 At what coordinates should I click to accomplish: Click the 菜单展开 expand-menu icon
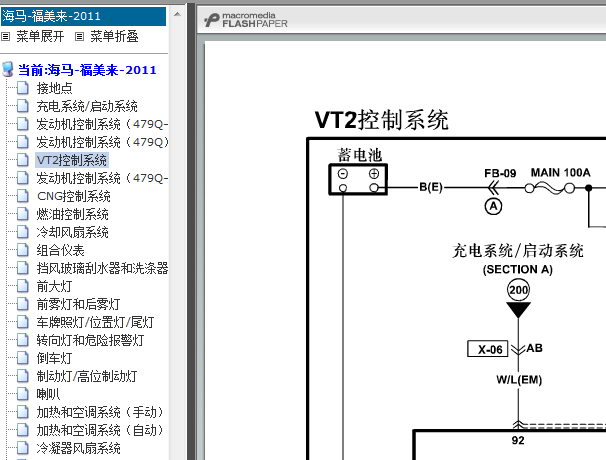tap(5, 37)
